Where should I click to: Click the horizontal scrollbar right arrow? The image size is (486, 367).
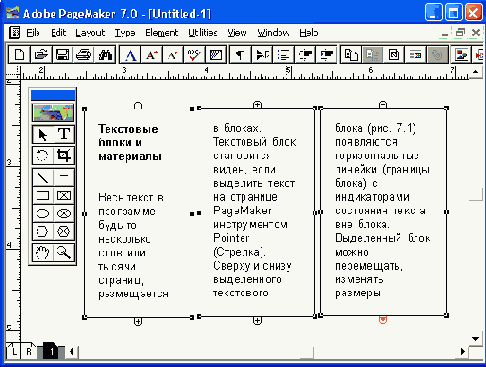click(463, 351)
